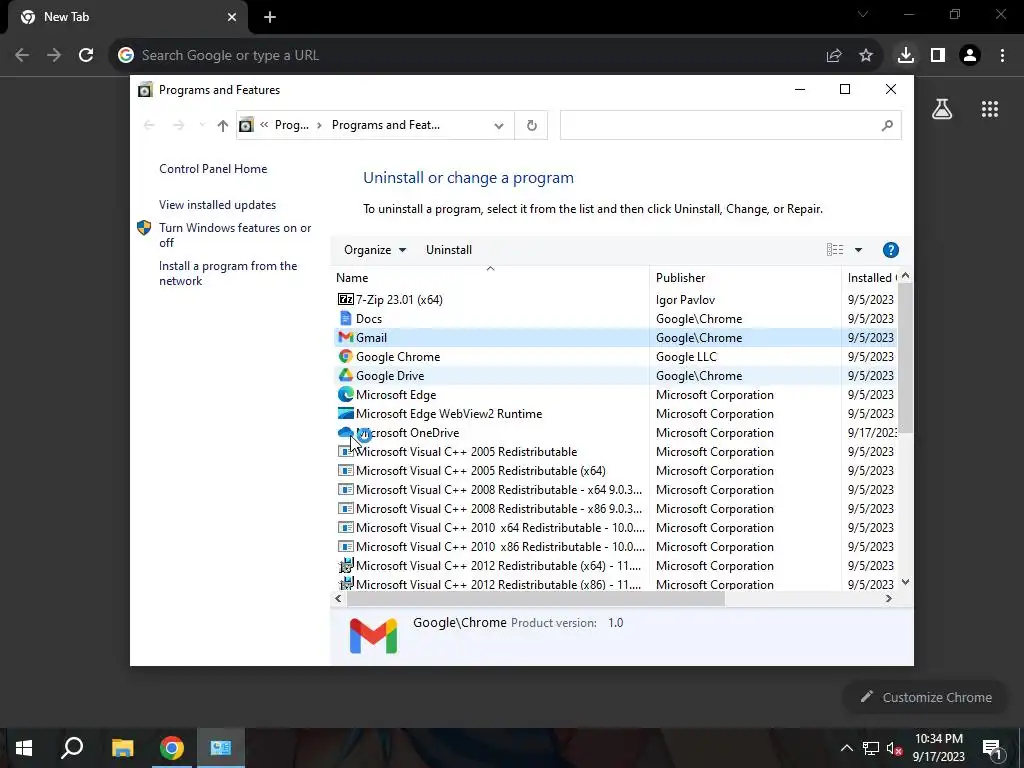Sort by Name column header
1024x768 pixels.
[x=490, y=278]
